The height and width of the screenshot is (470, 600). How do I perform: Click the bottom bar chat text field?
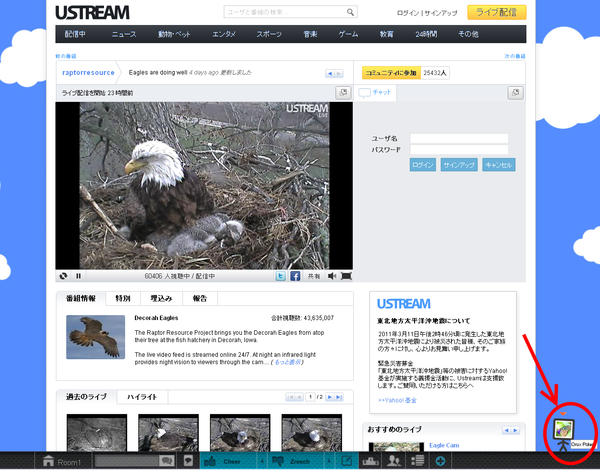pyautogui.click(x=126, y=461)
